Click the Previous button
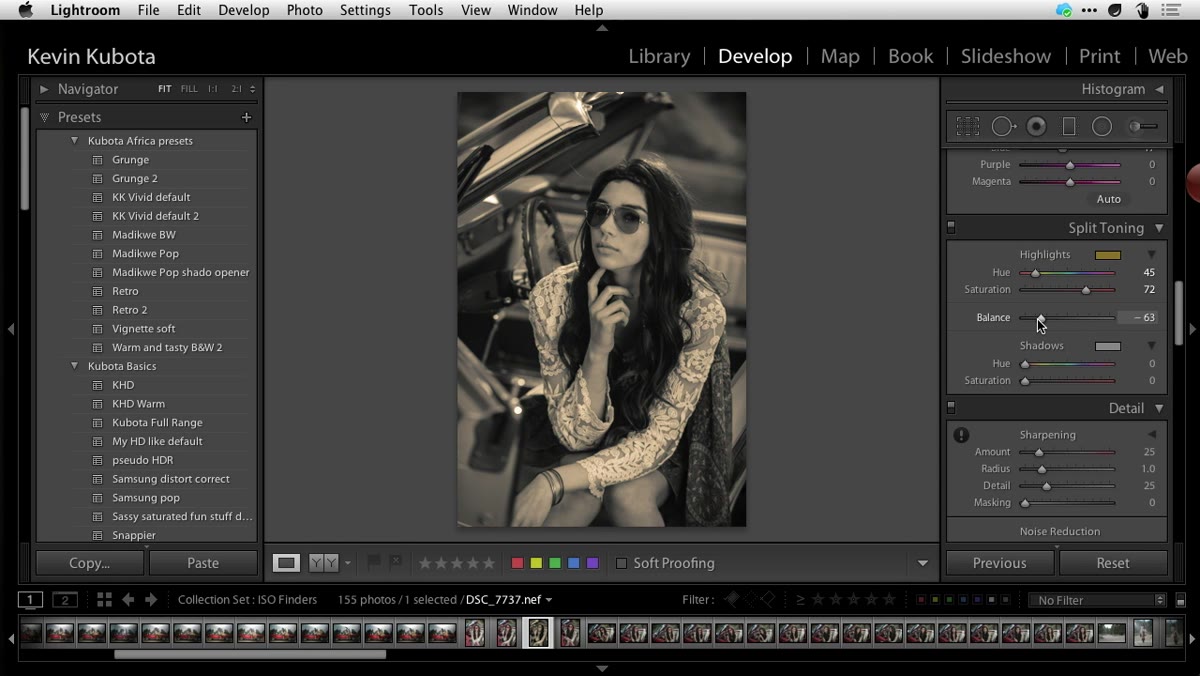Screen dimensions: 1200x676 click(1000, 563)
